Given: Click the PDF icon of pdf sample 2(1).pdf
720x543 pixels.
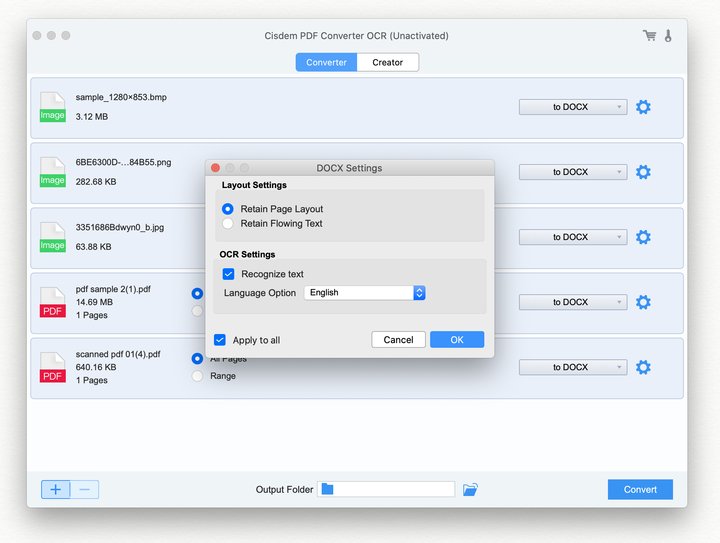Looking at the screenshot, I should (x=53, y=302).
